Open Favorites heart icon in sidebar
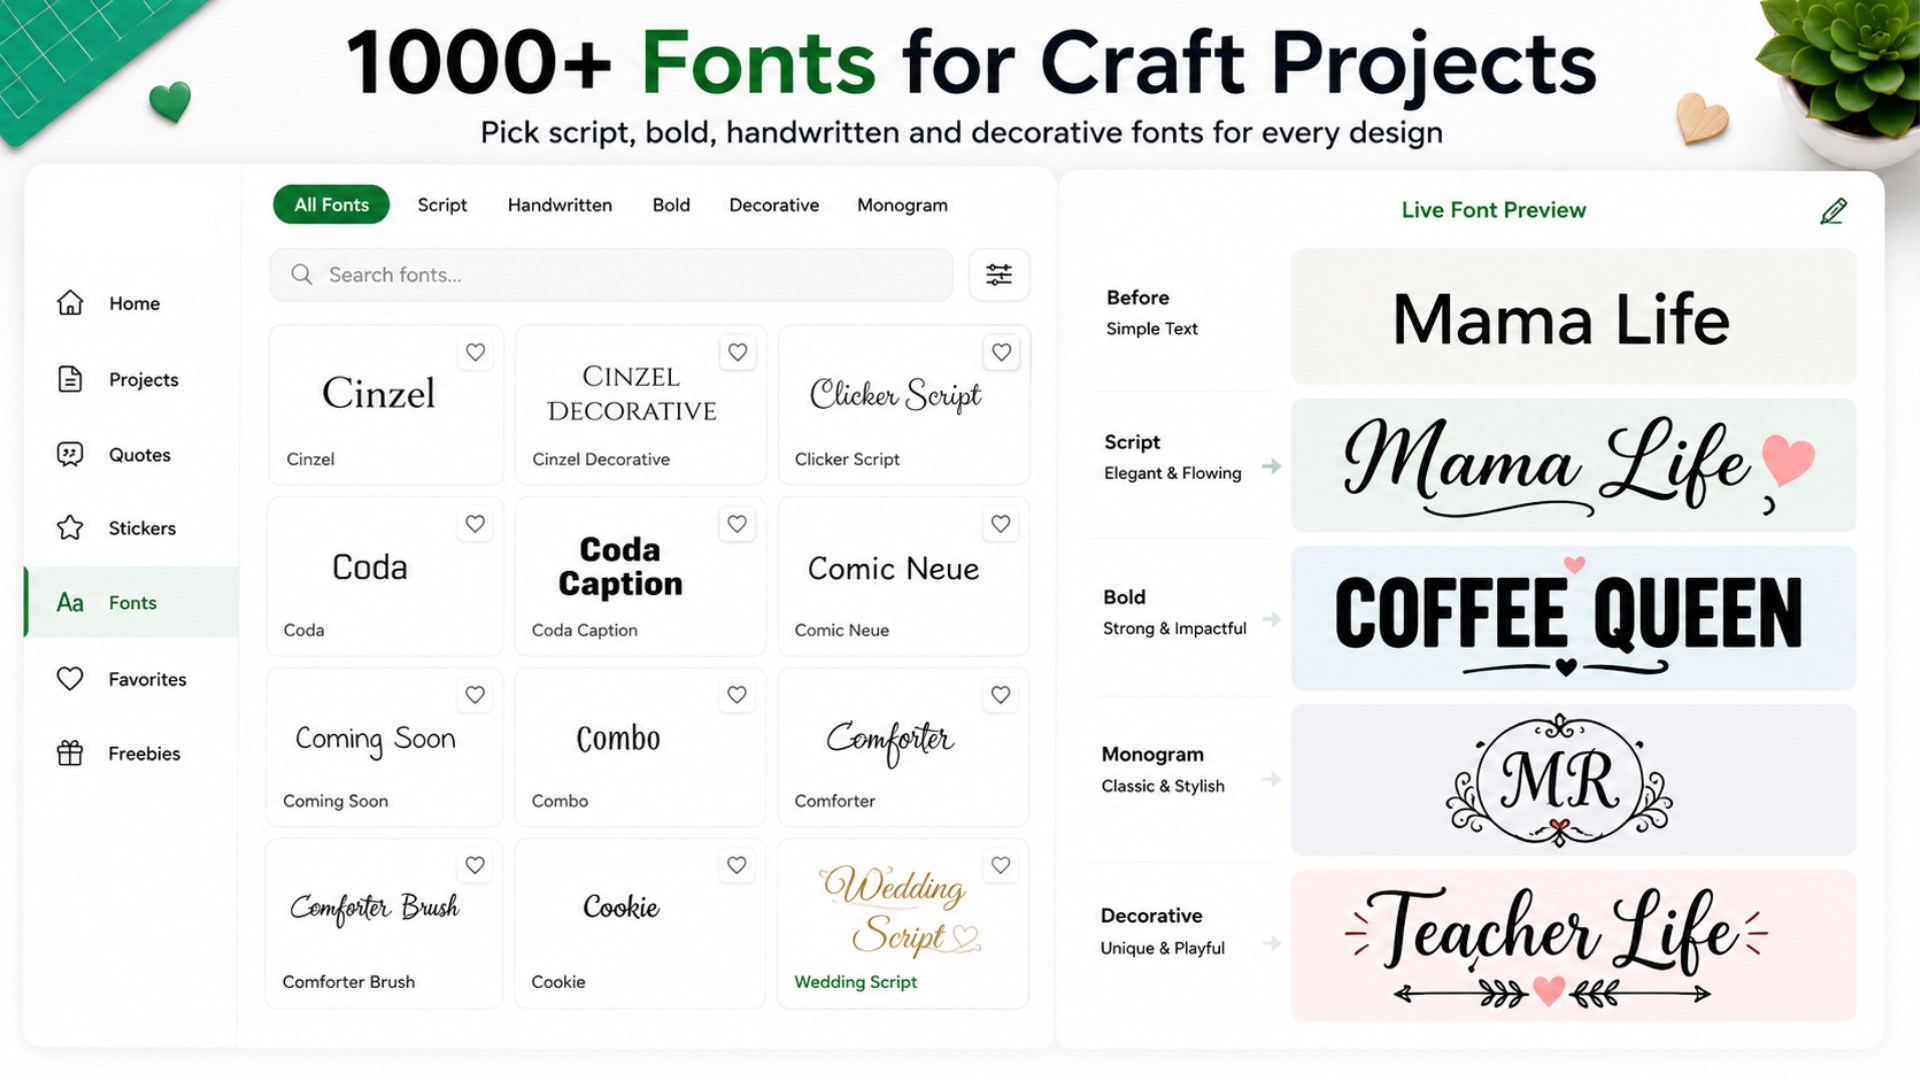This screenshot has height=1080, width=1920. 70,679
